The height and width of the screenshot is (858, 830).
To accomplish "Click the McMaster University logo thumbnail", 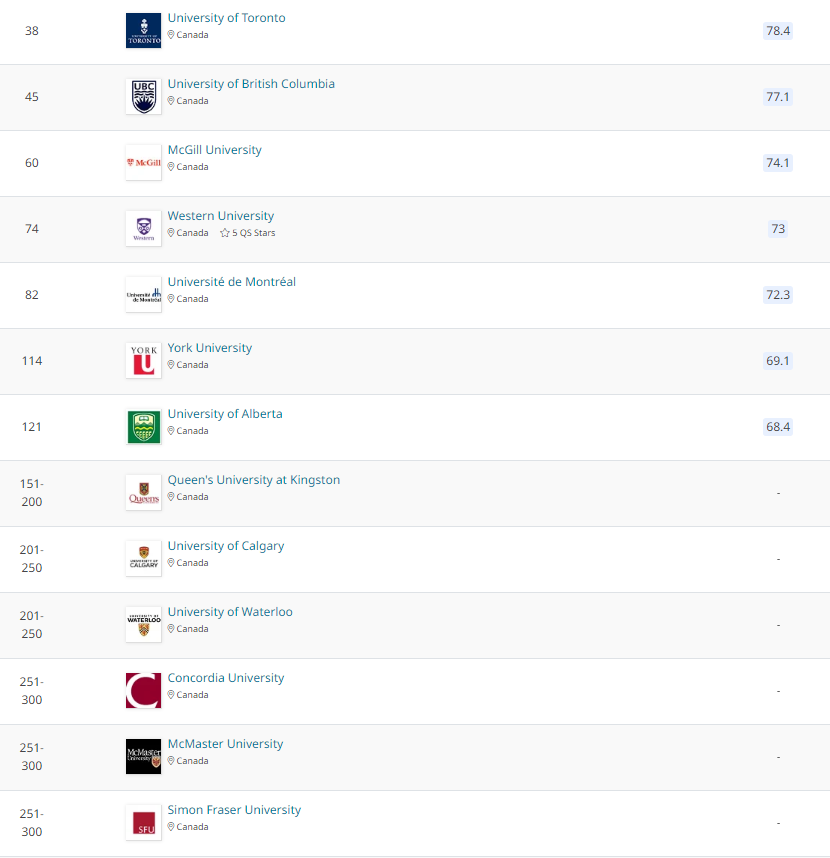I will (x=143, y=757).
